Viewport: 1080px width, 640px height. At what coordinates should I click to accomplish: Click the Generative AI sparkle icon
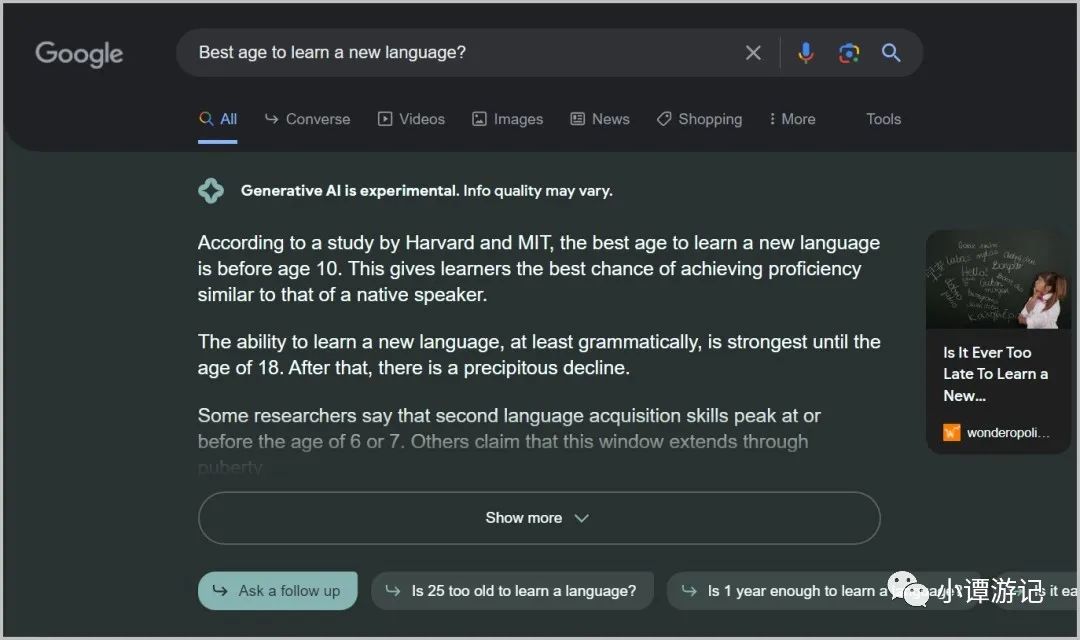tap(211, 191)
